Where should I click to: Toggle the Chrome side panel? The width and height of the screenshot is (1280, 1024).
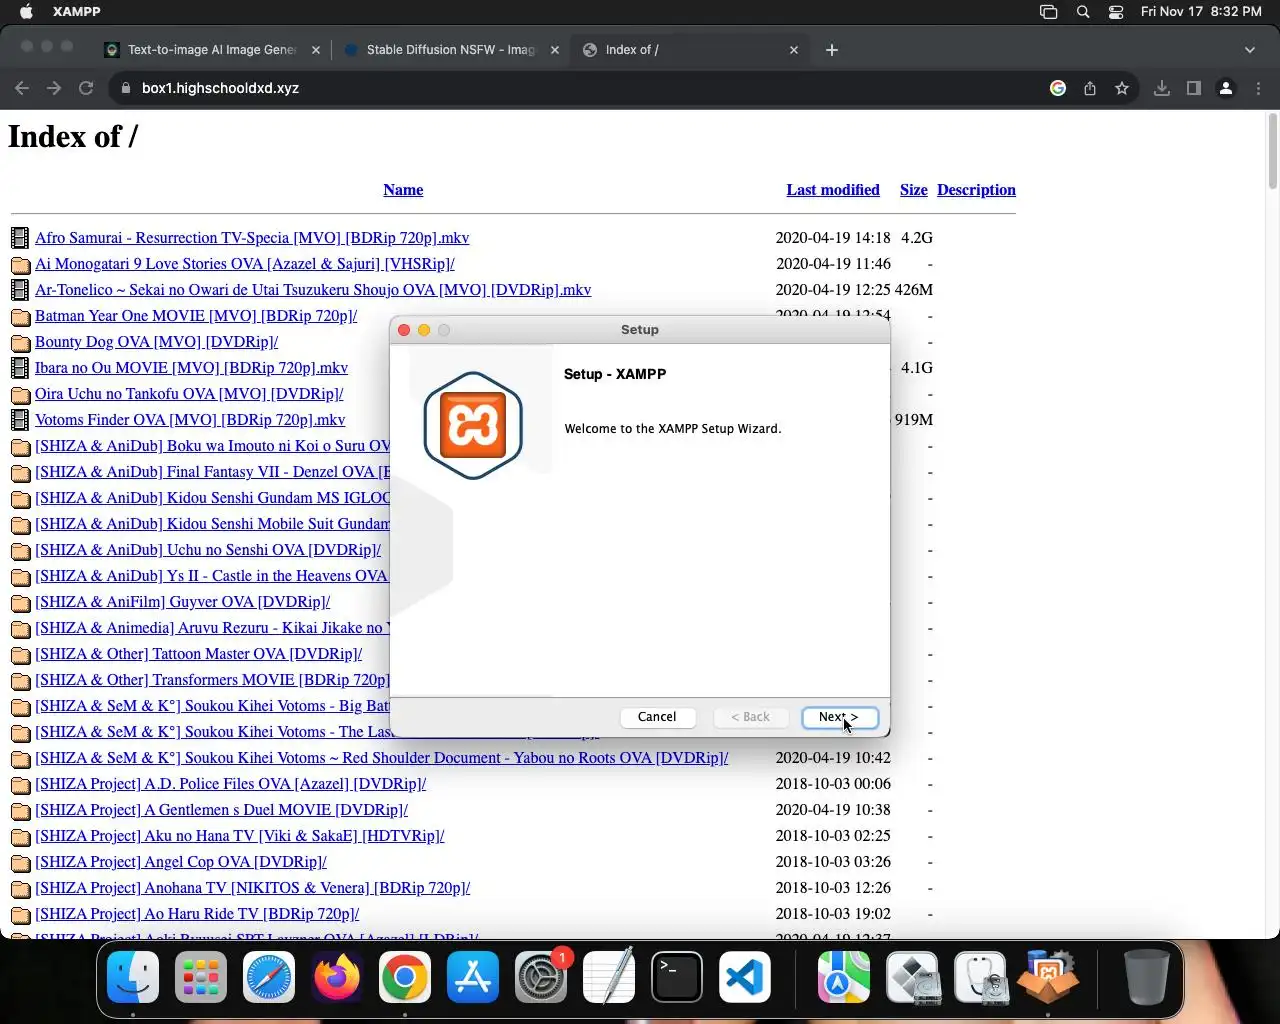coord(1194,88)
